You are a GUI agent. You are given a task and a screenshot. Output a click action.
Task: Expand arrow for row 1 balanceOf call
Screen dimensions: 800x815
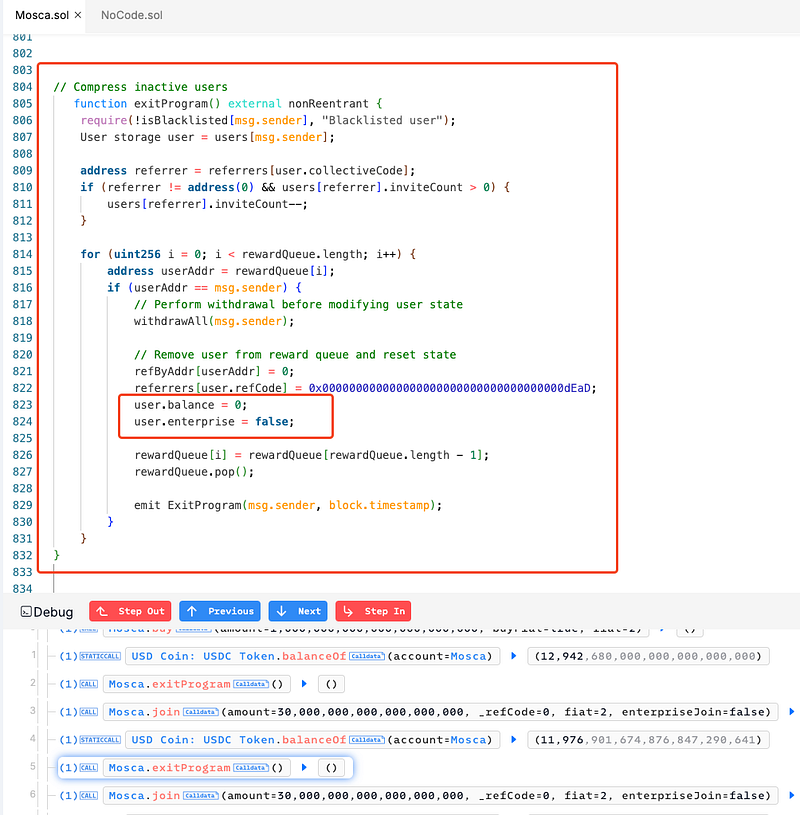(x=514, y=656)
